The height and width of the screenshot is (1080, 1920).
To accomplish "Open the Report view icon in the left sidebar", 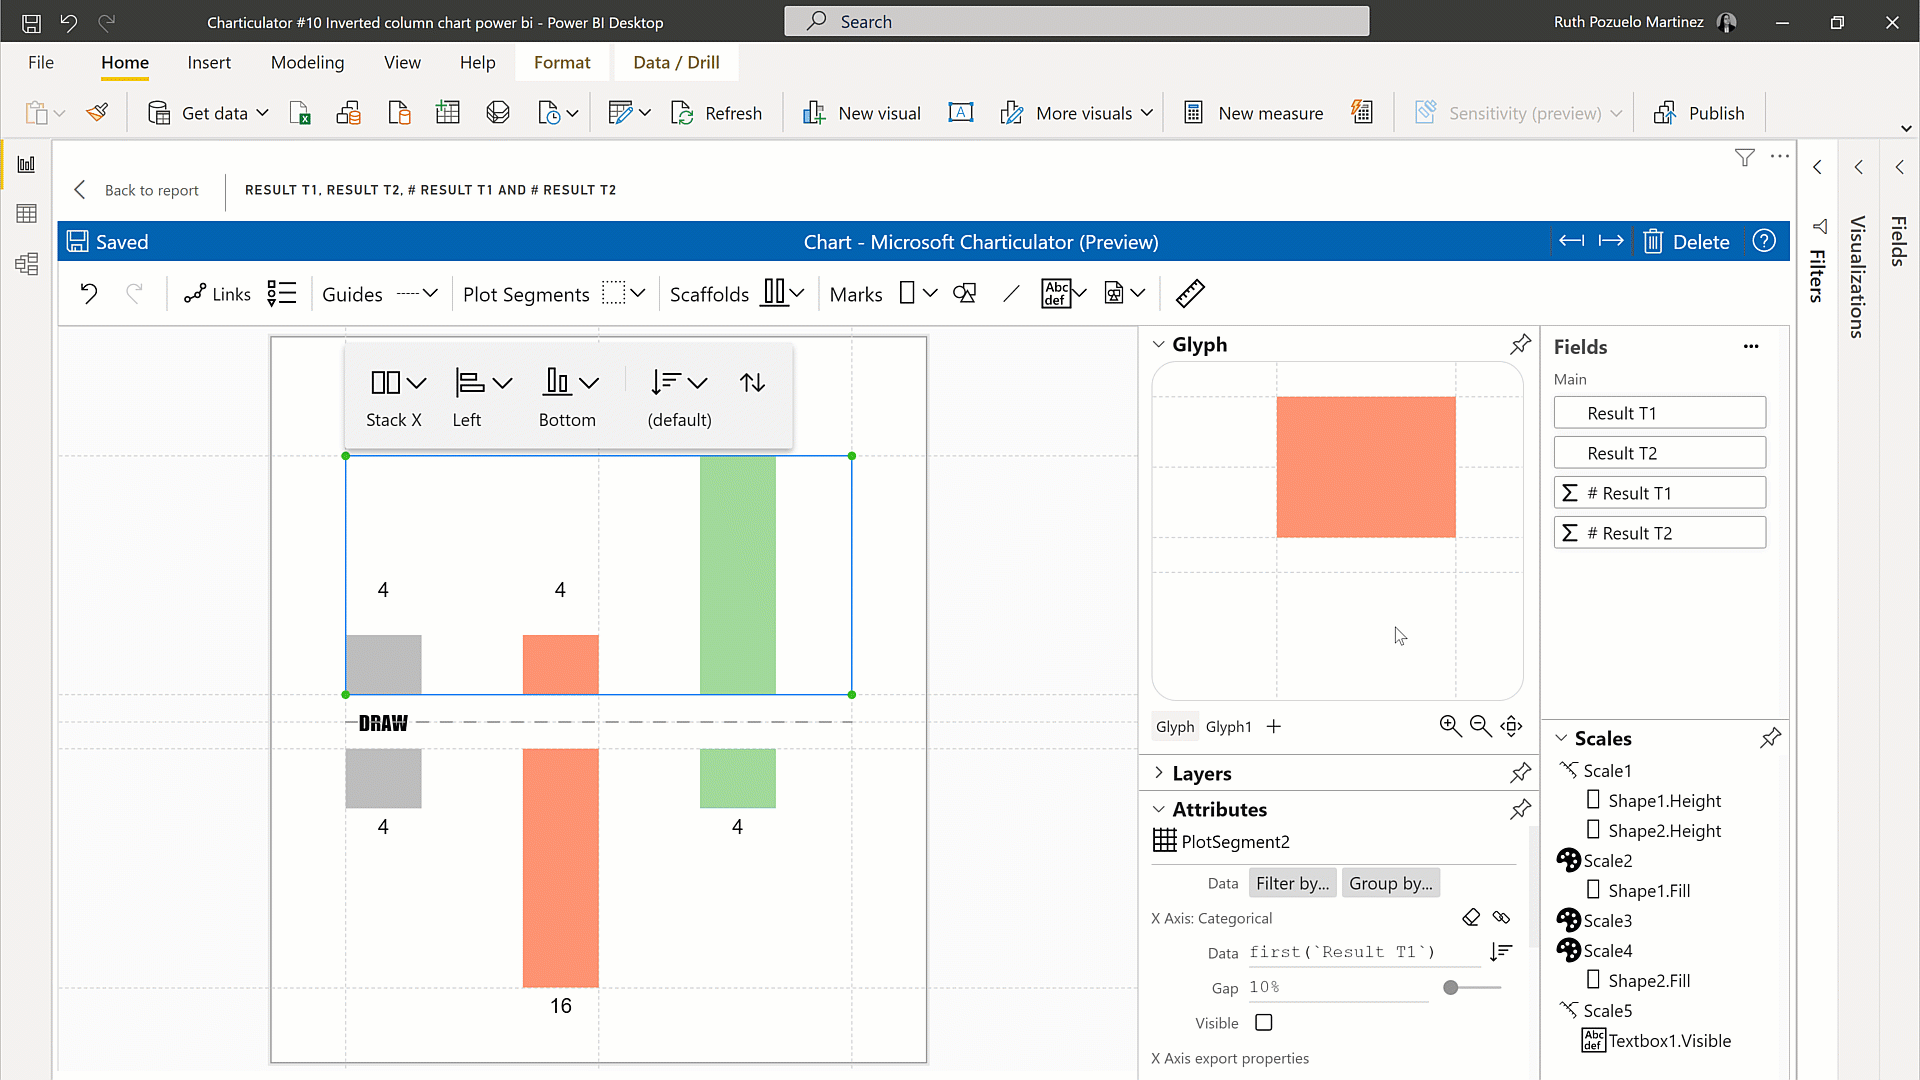I will click(27, 164).
